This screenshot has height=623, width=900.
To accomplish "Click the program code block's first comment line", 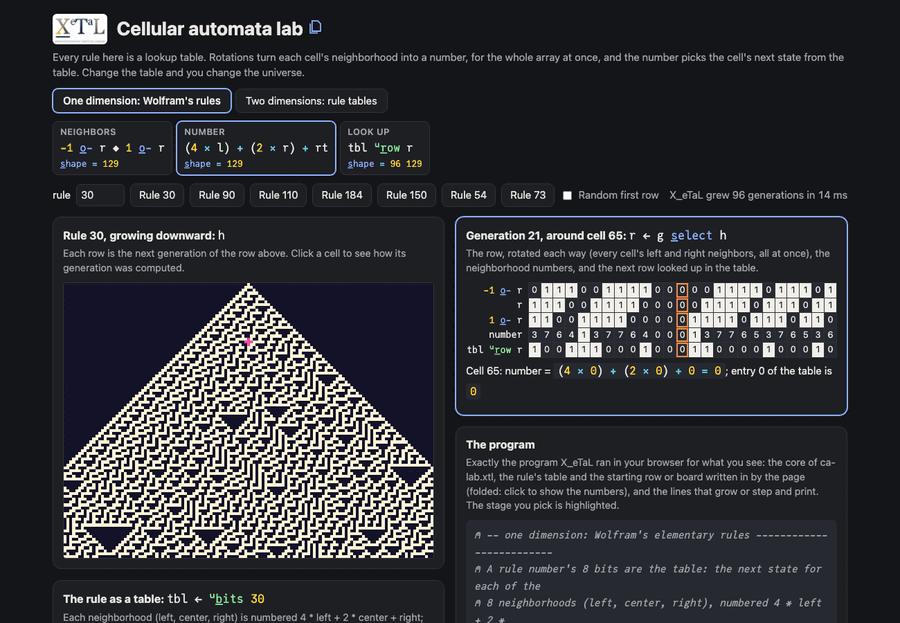I will coord(651,543).
